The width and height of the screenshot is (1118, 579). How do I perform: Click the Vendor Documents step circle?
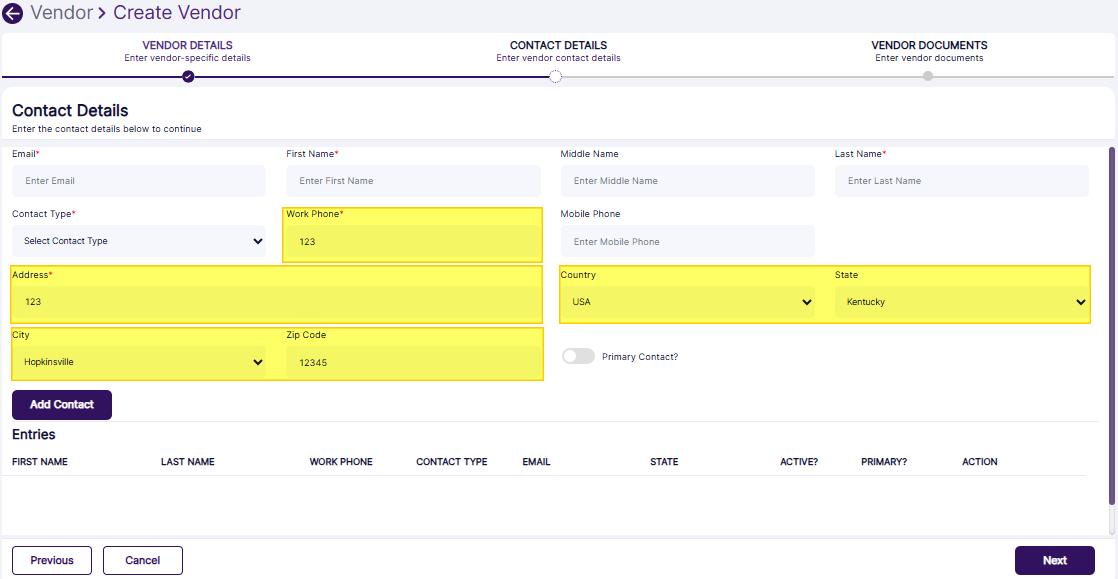coord(928,75)
